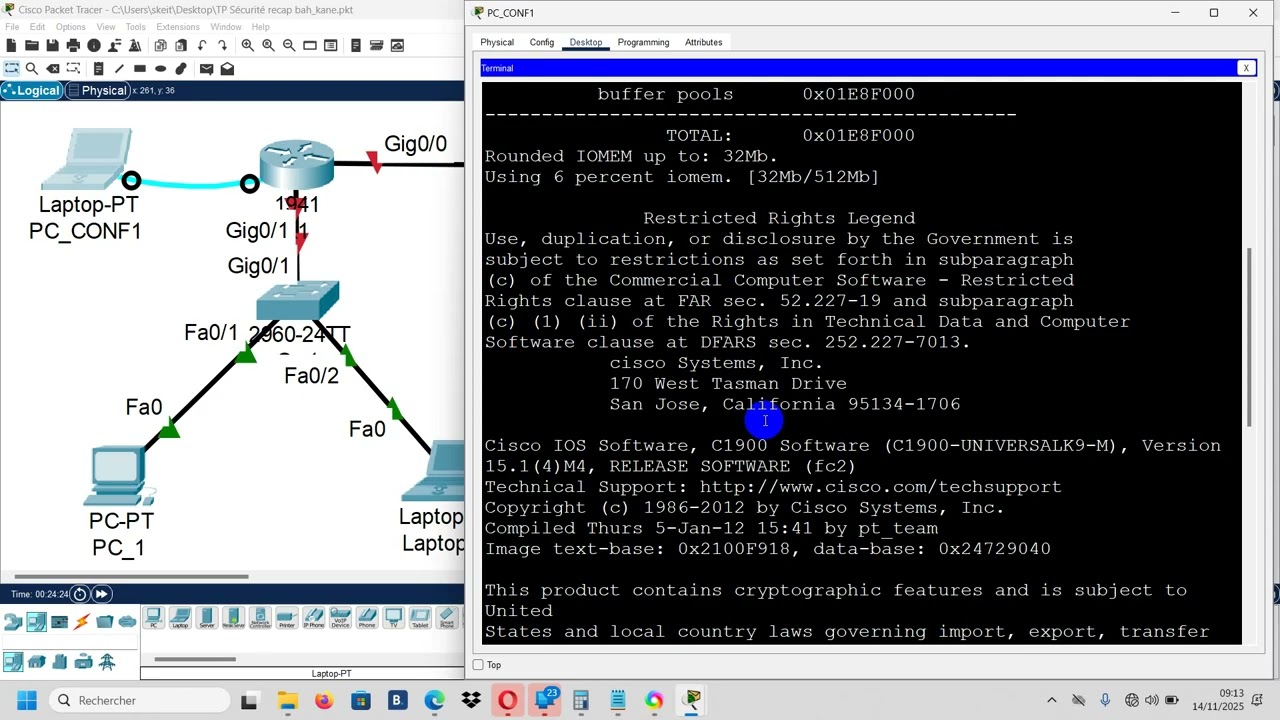
Task: Switch to Logical workspace view
Action: [31, 90]
